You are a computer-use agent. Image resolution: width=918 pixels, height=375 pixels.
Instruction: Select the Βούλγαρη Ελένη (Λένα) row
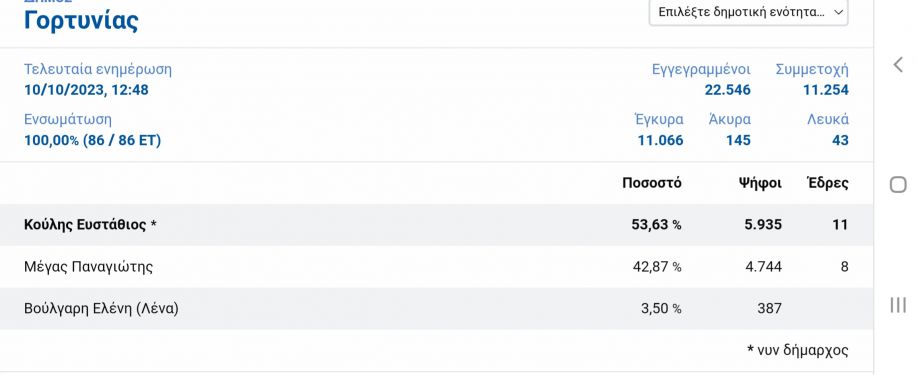point(436,308)
